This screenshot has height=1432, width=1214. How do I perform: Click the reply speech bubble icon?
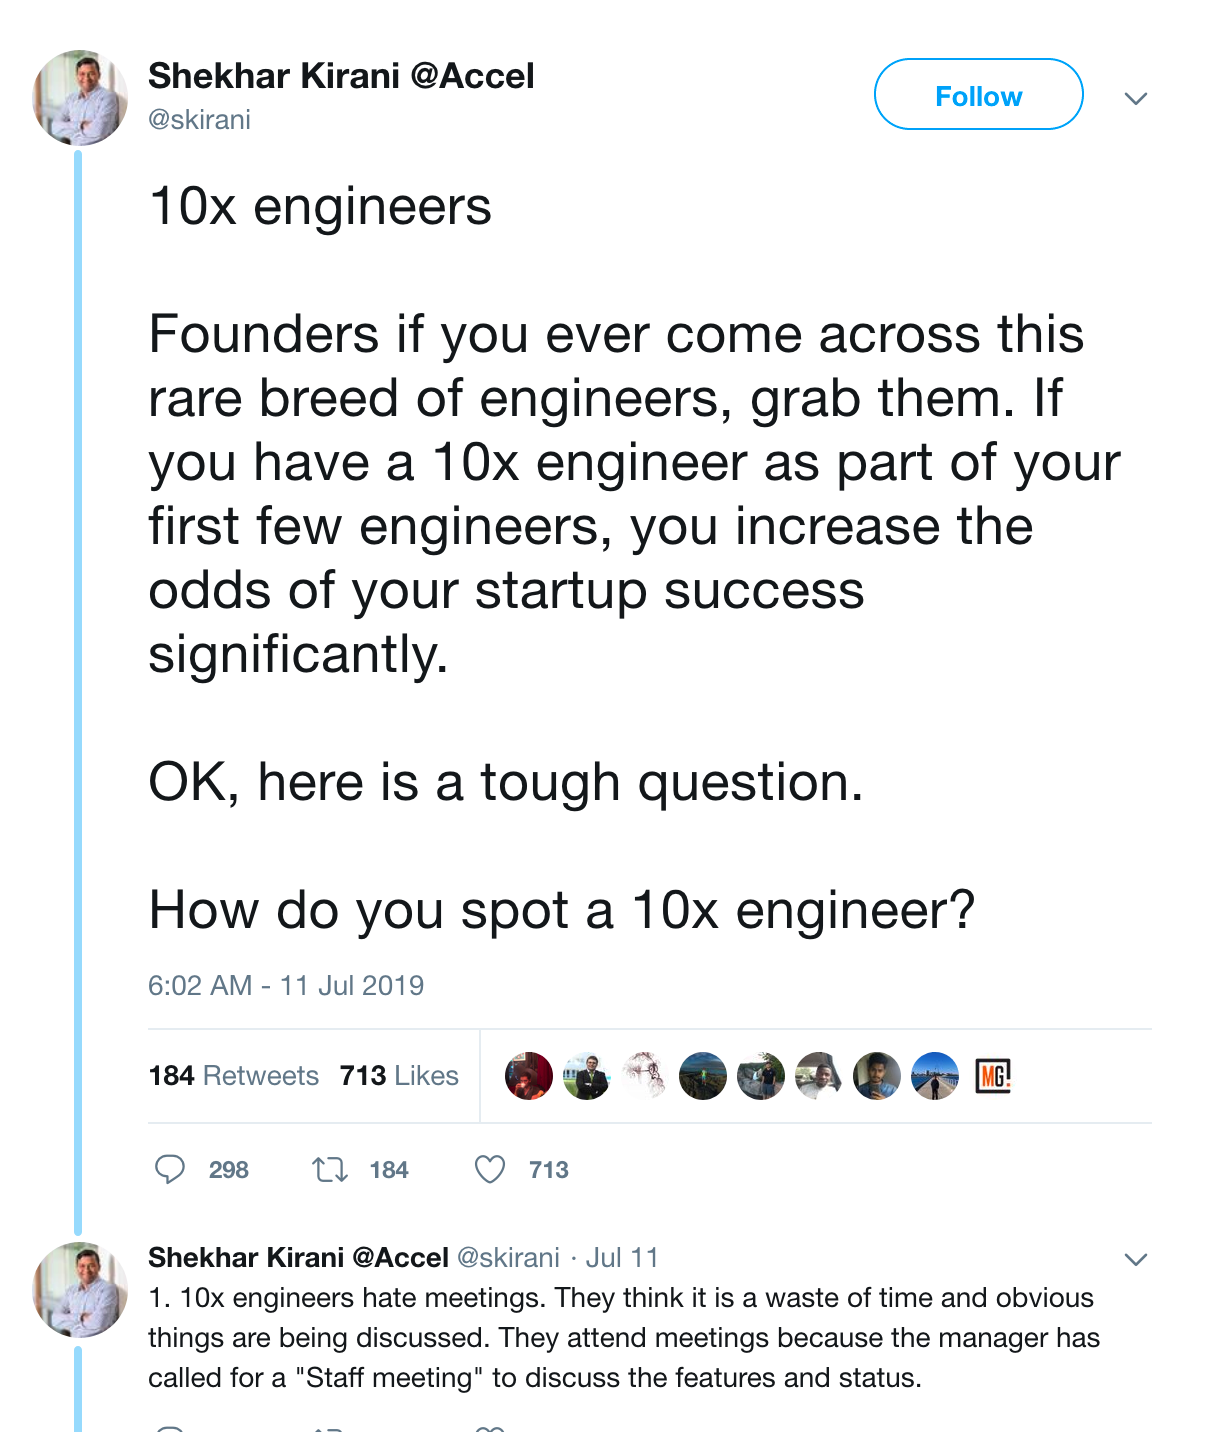click(170, 1169)
